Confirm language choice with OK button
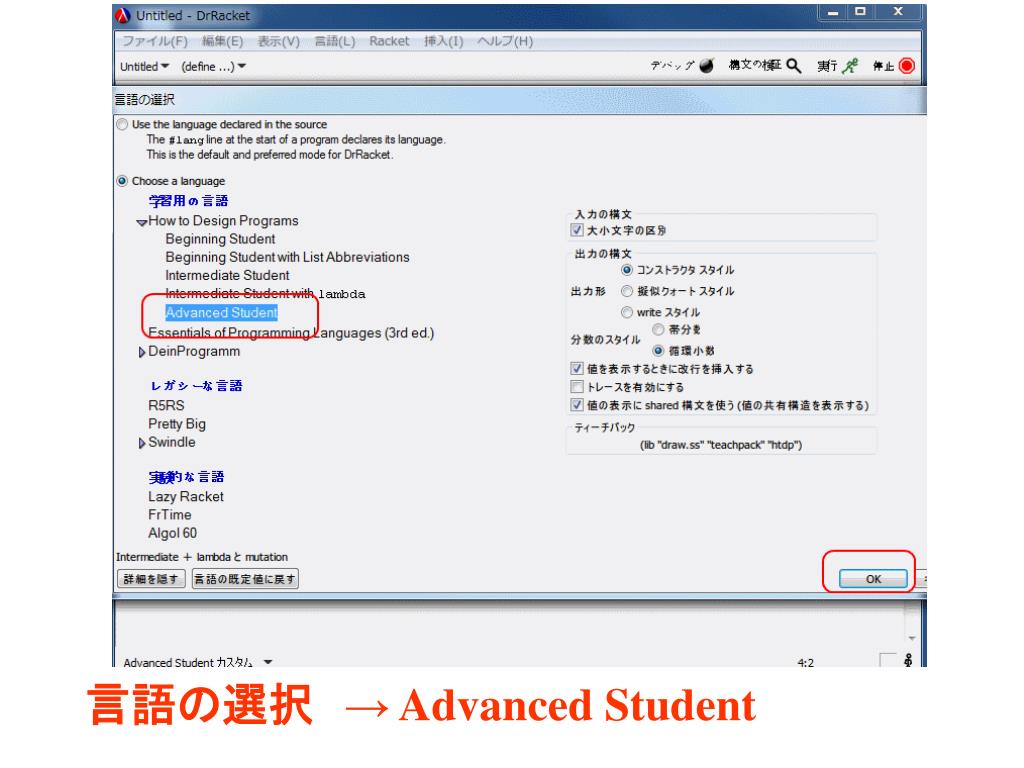Screen dimensions: 1024x768 point(873,579)
